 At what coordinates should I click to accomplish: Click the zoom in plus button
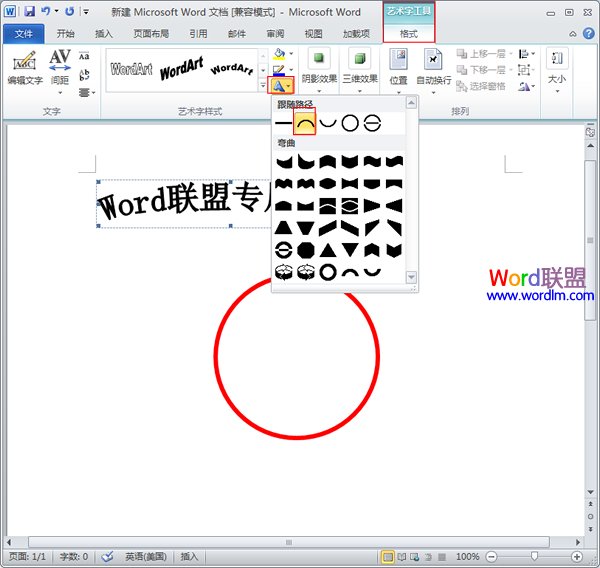[x=577, y=557]
